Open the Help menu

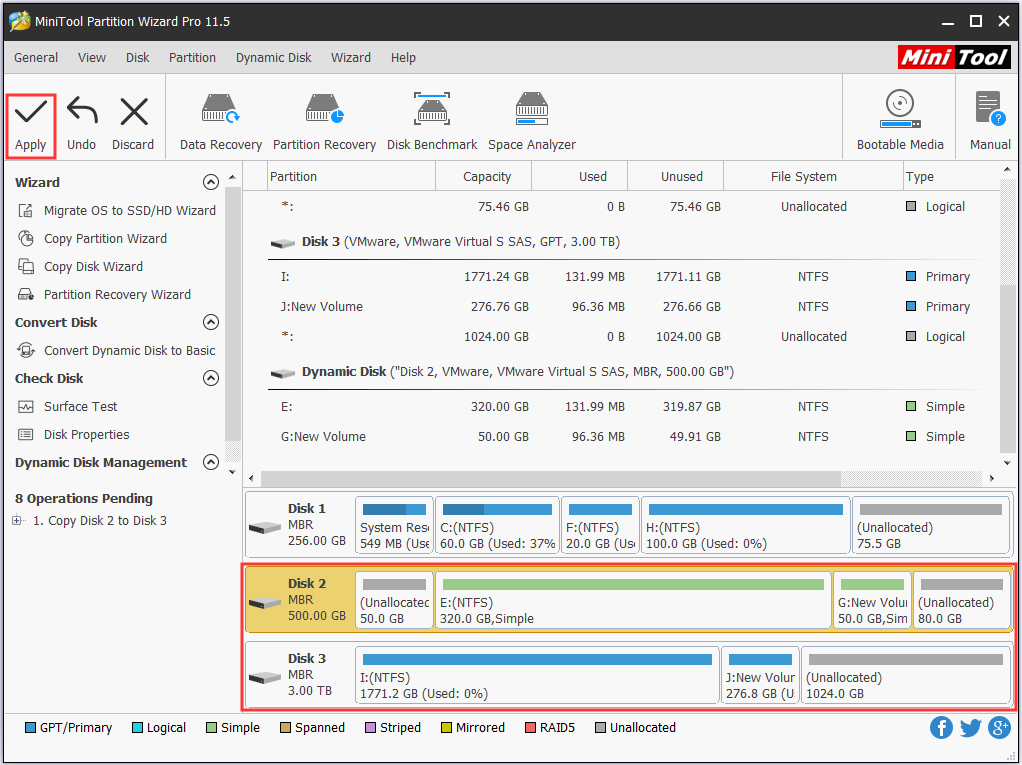(403, 57)
